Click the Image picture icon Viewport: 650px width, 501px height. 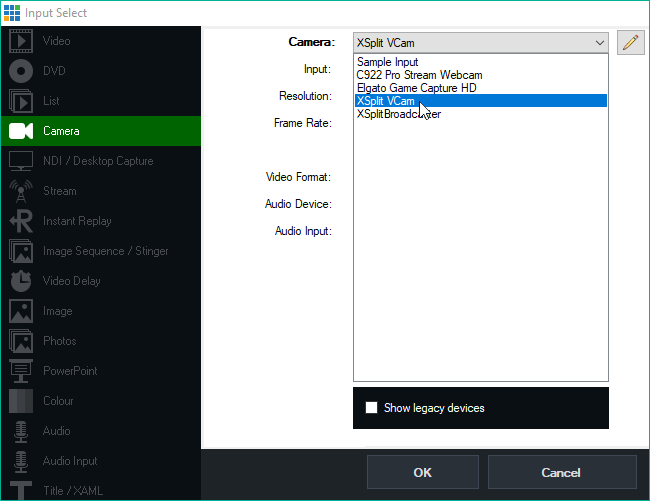coord(21,311)
